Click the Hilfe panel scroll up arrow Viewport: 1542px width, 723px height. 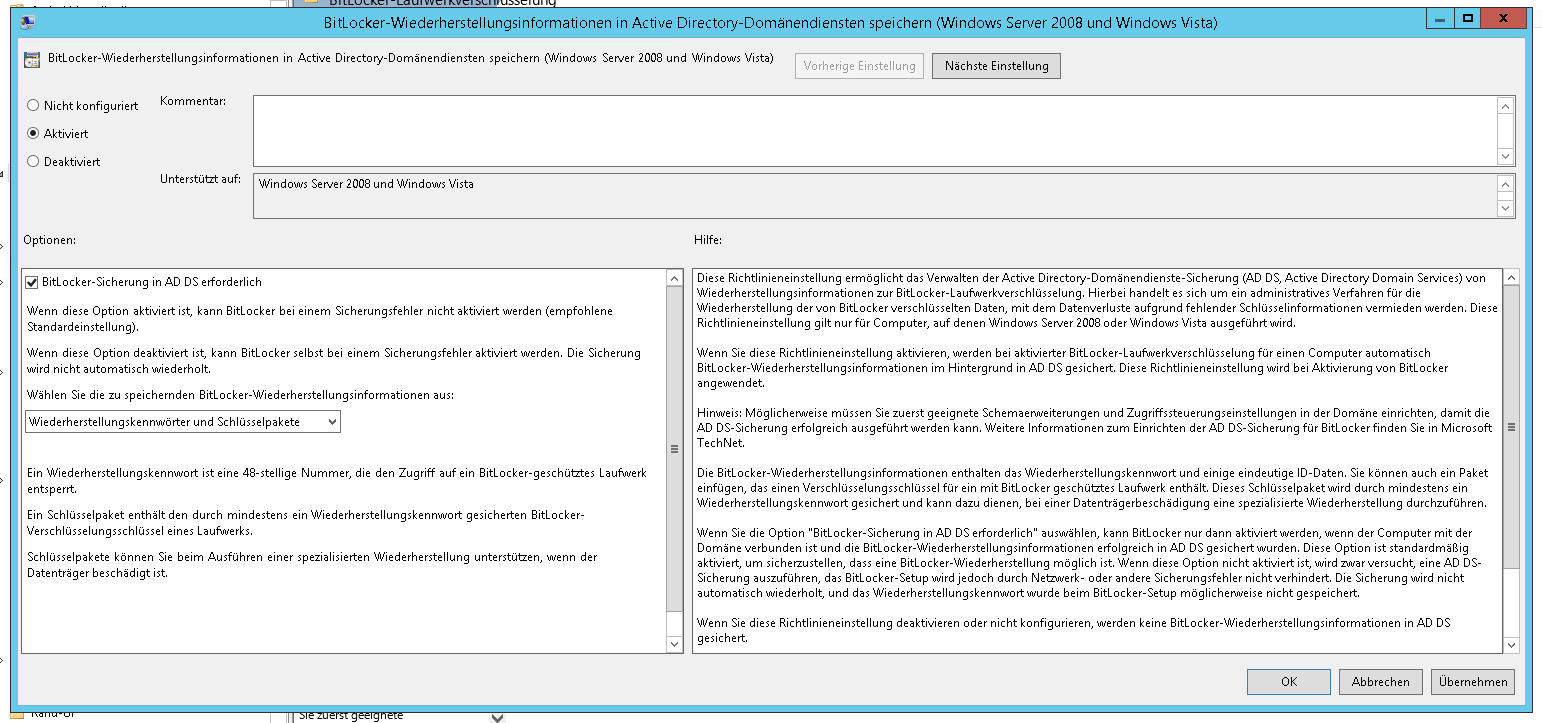coord(1510,278)
